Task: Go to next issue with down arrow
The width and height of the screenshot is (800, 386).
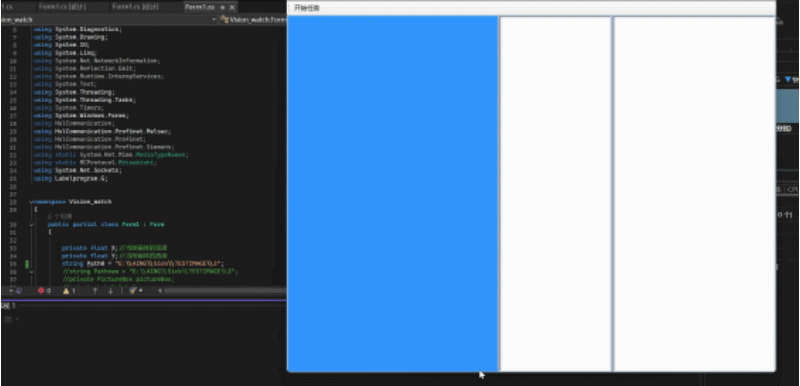Action: click(x=110, y=291)
